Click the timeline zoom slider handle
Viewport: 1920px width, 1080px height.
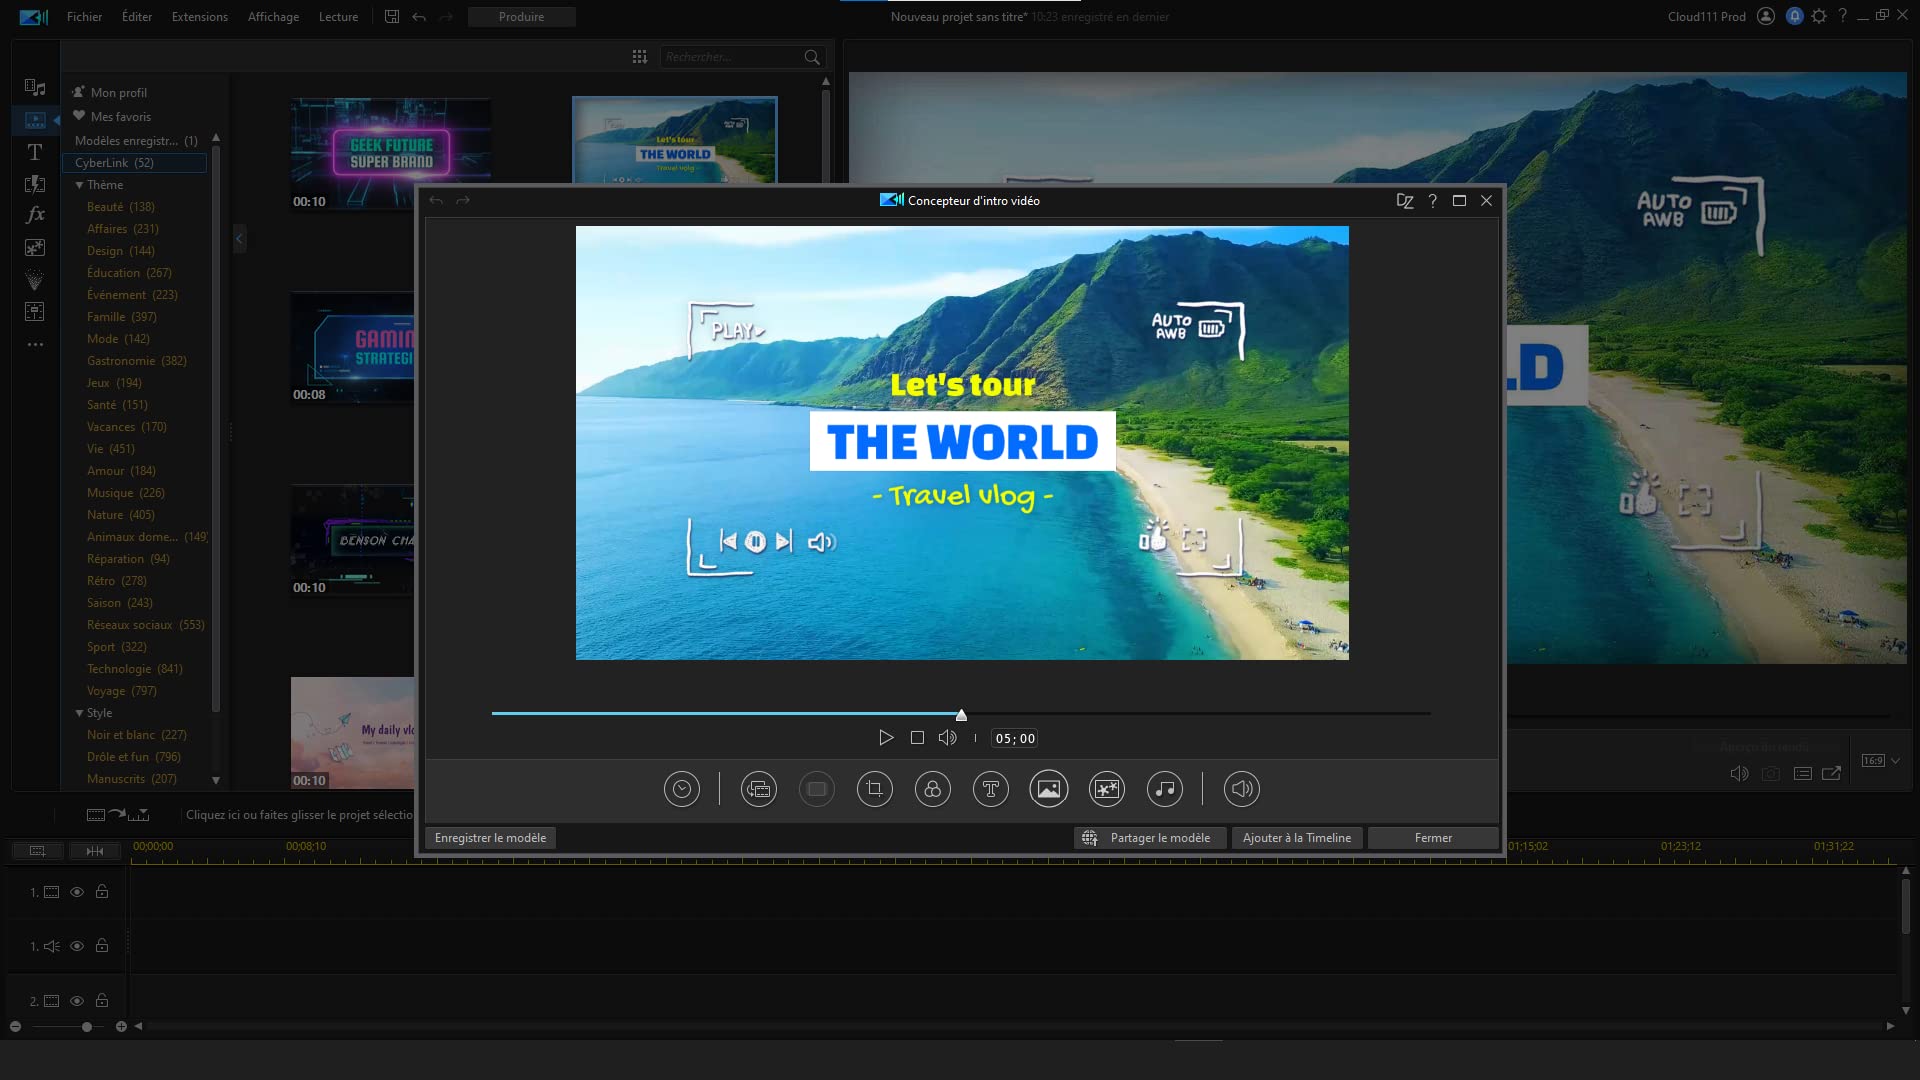(87, 1027)
